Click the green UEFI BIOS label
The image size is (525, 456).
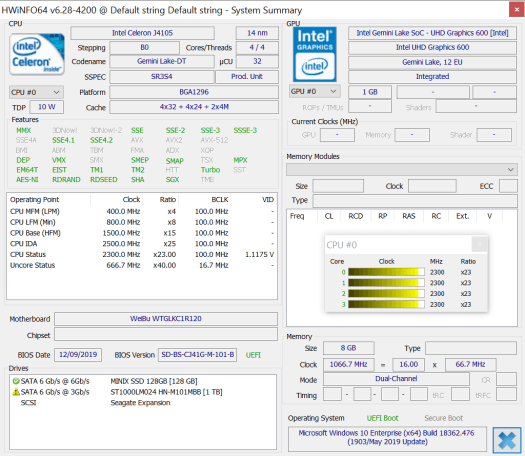coord(253,355)
